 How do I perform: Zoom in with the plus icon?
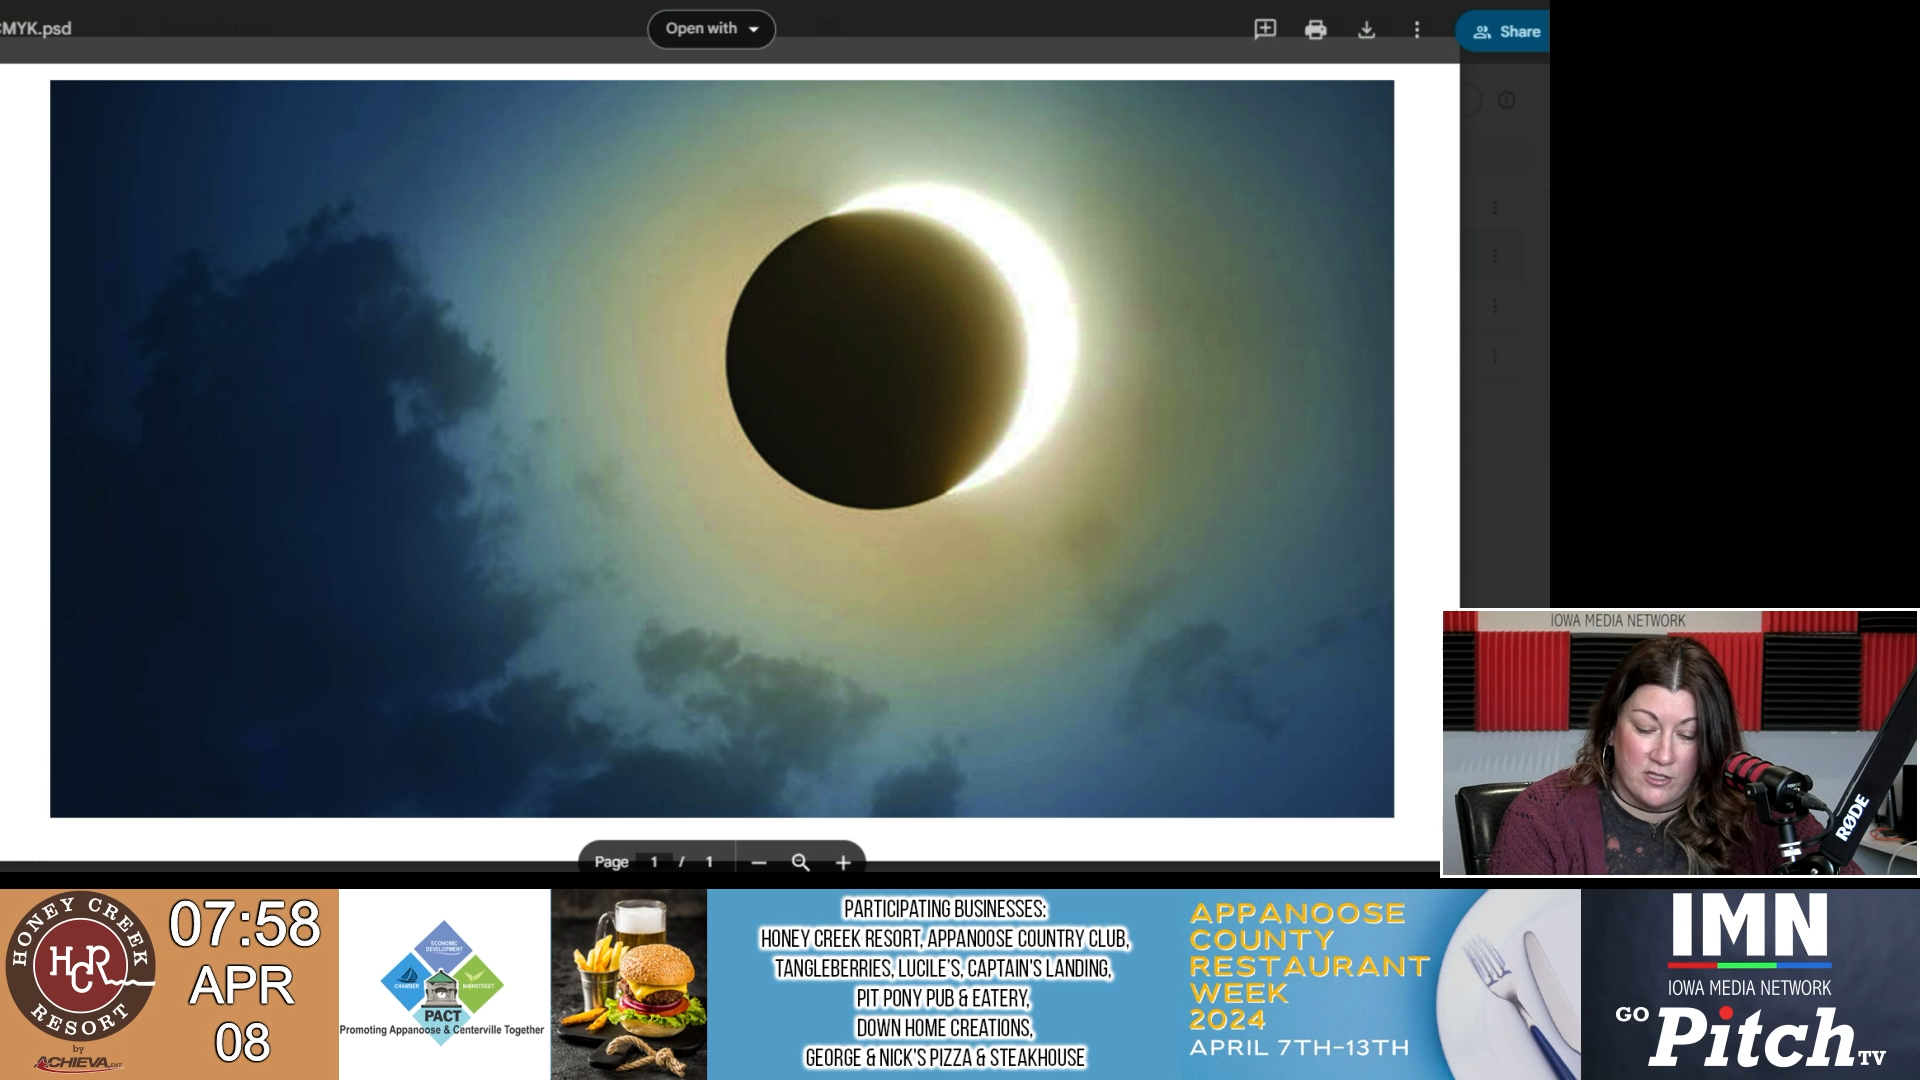843,862
